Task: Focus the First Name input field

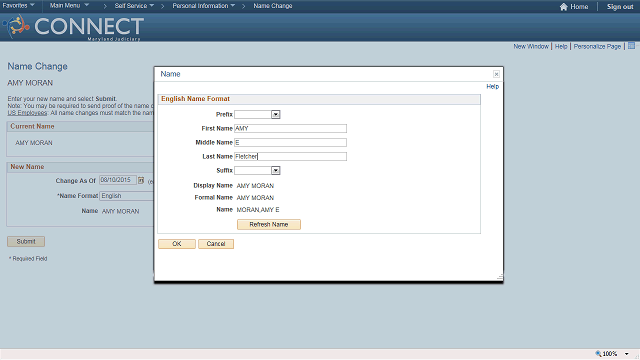Action: point(290,129)
